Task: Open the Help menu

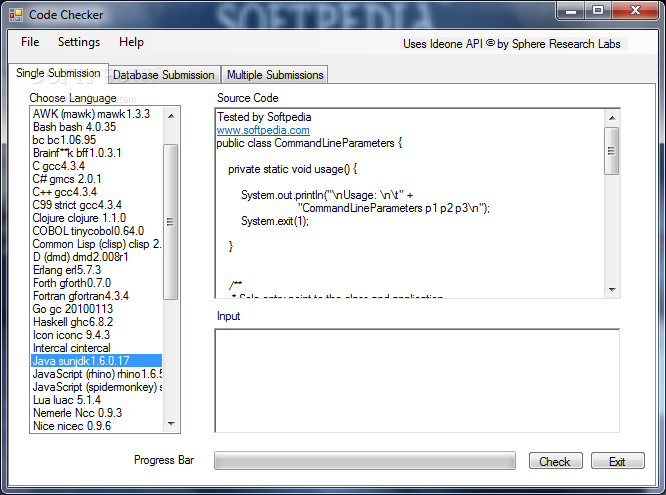Action: tap(131, 42)
